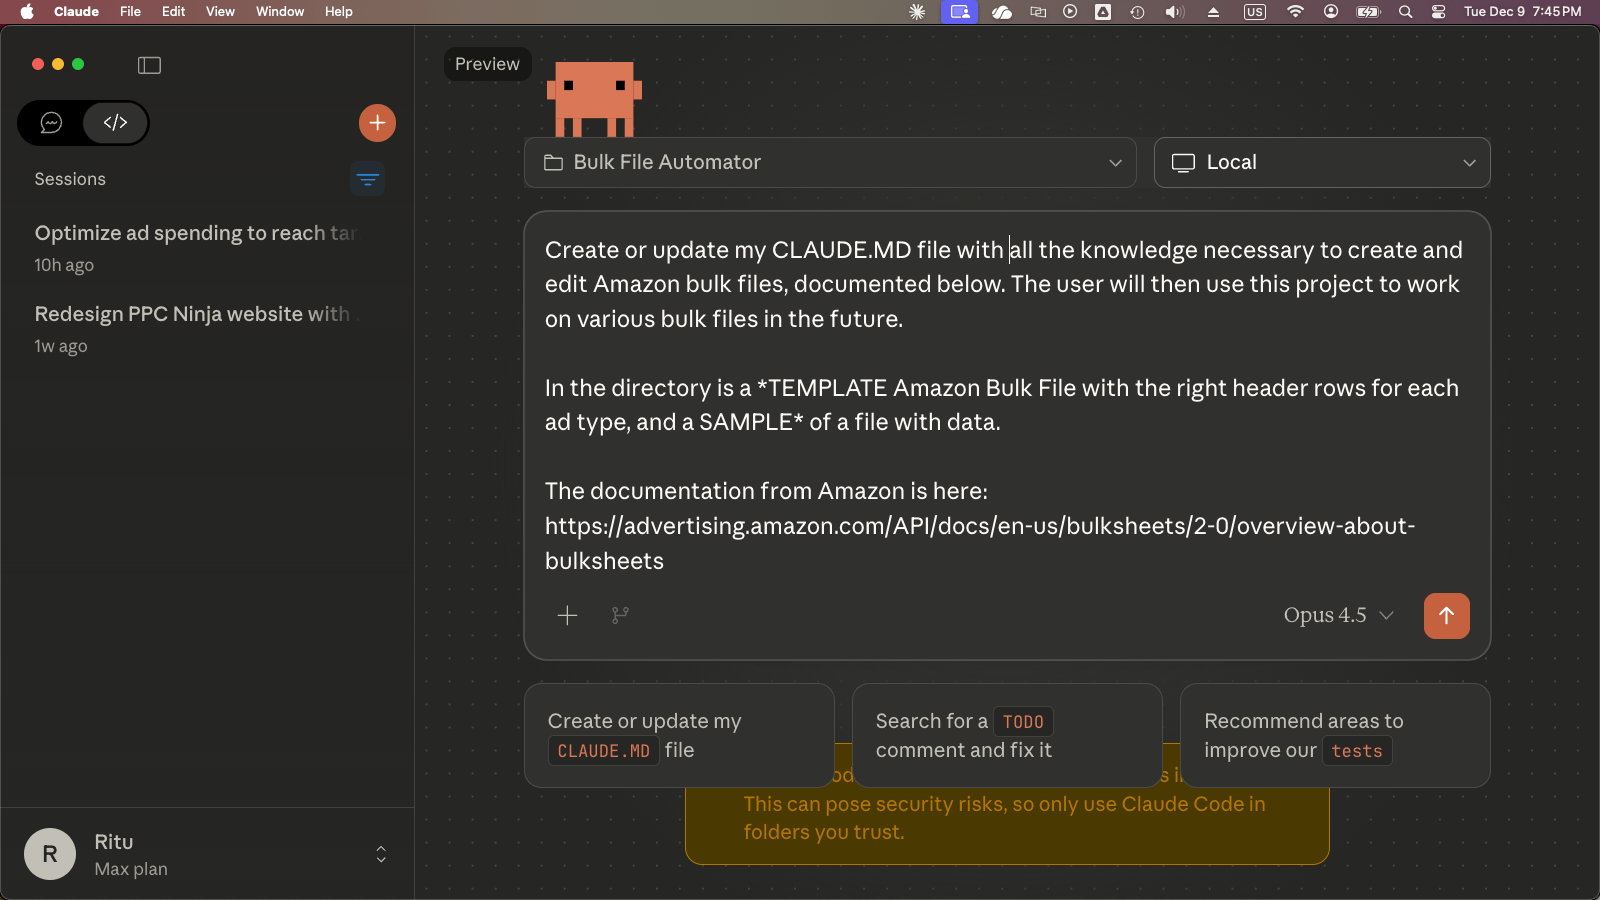This screenshot has width=1600, height=900.
Task: Click the Preview badge
Action: pos(487,64)
